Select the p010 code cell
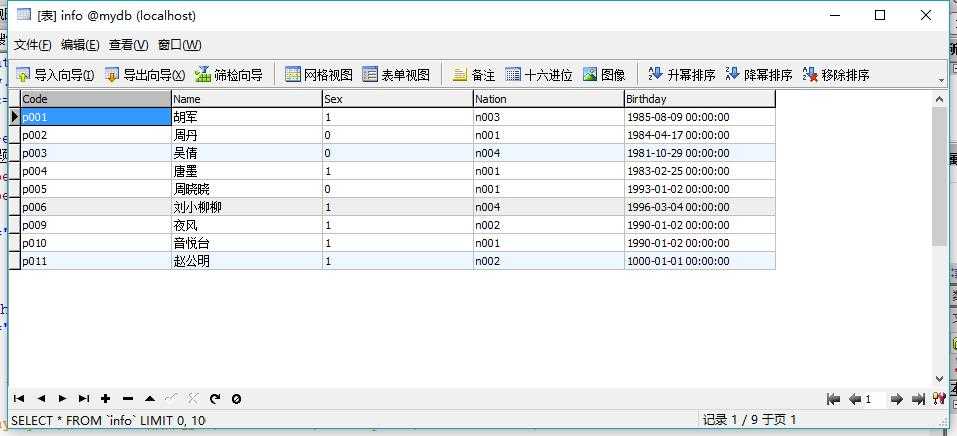This screenshot has width=957, height=436. coord(96,243)
